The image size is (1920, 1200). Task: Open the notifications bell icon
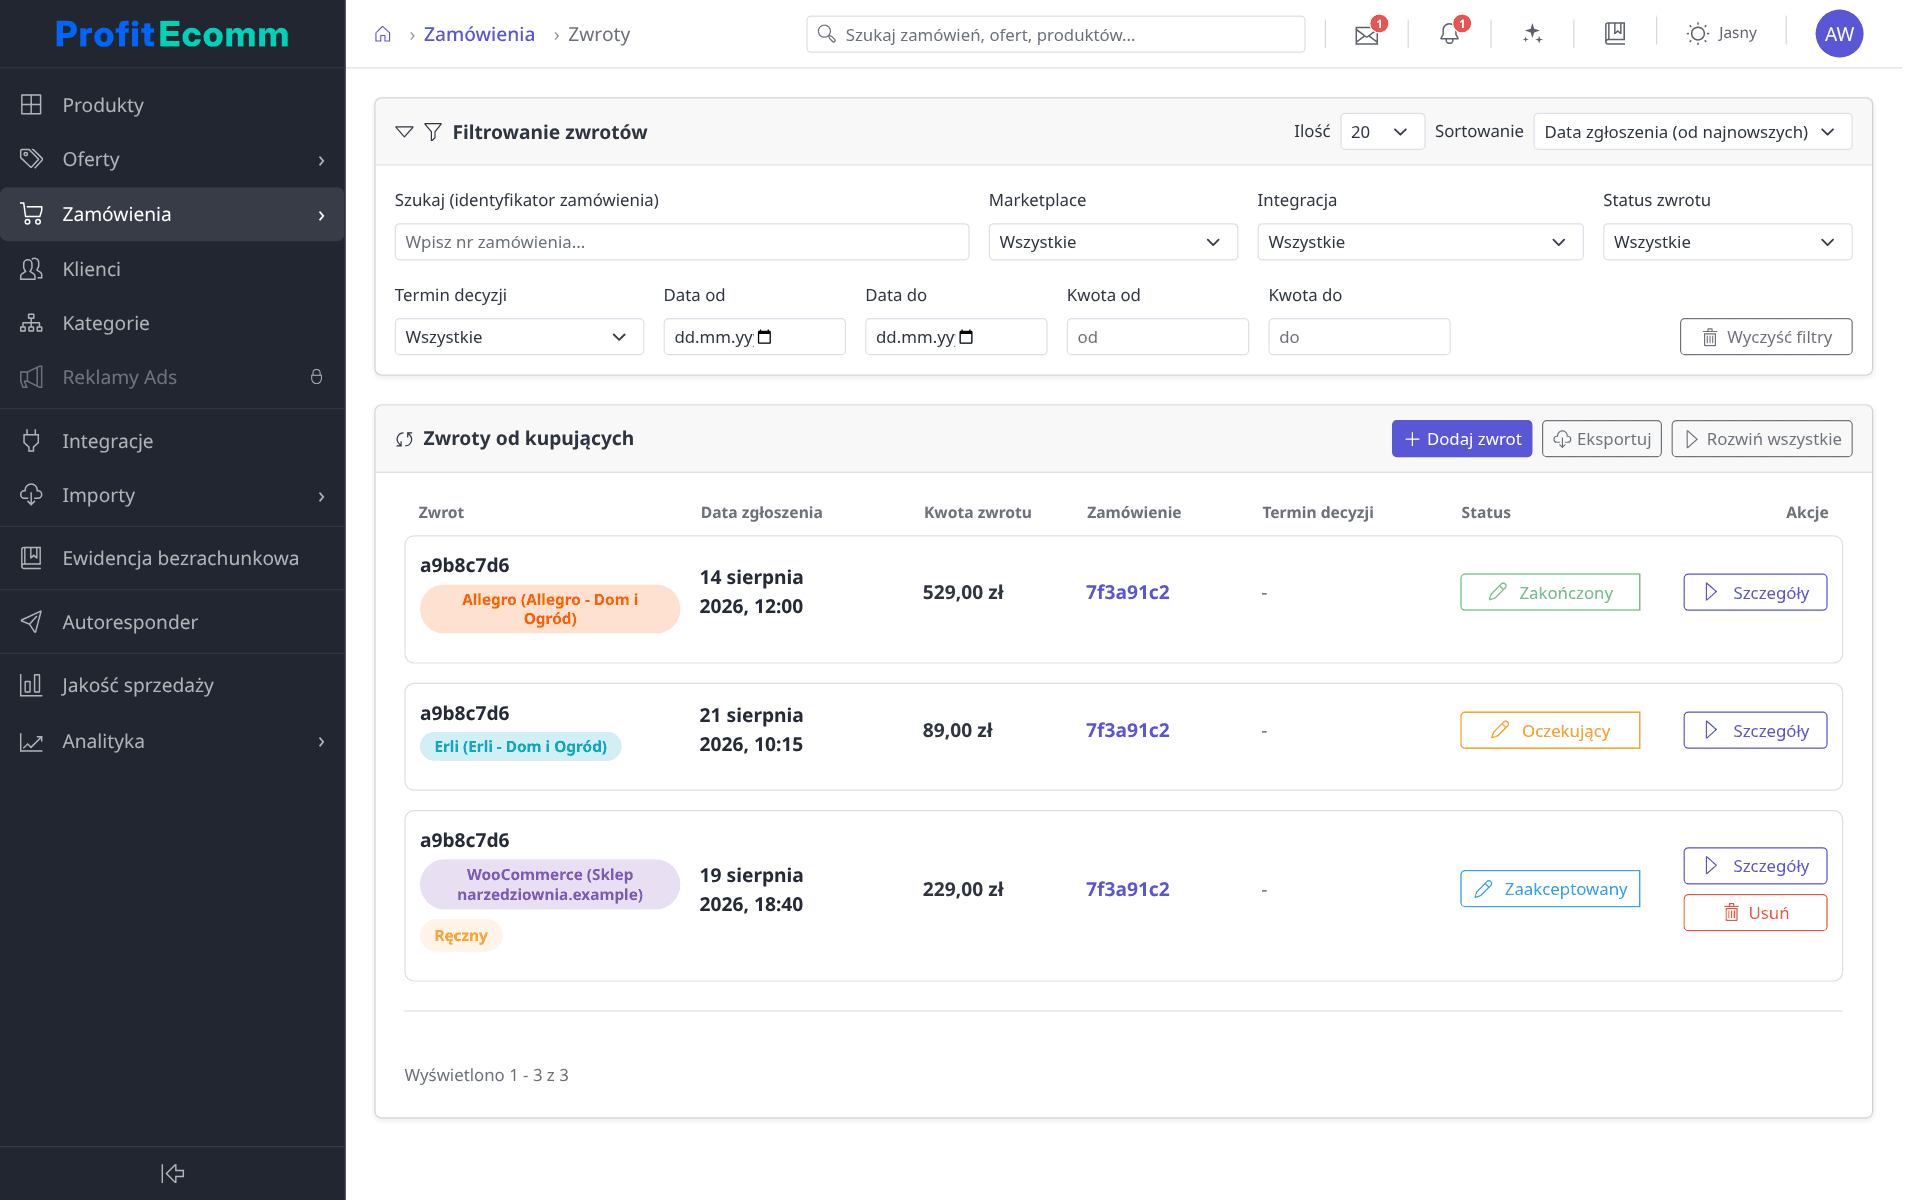pos(1449,34)
